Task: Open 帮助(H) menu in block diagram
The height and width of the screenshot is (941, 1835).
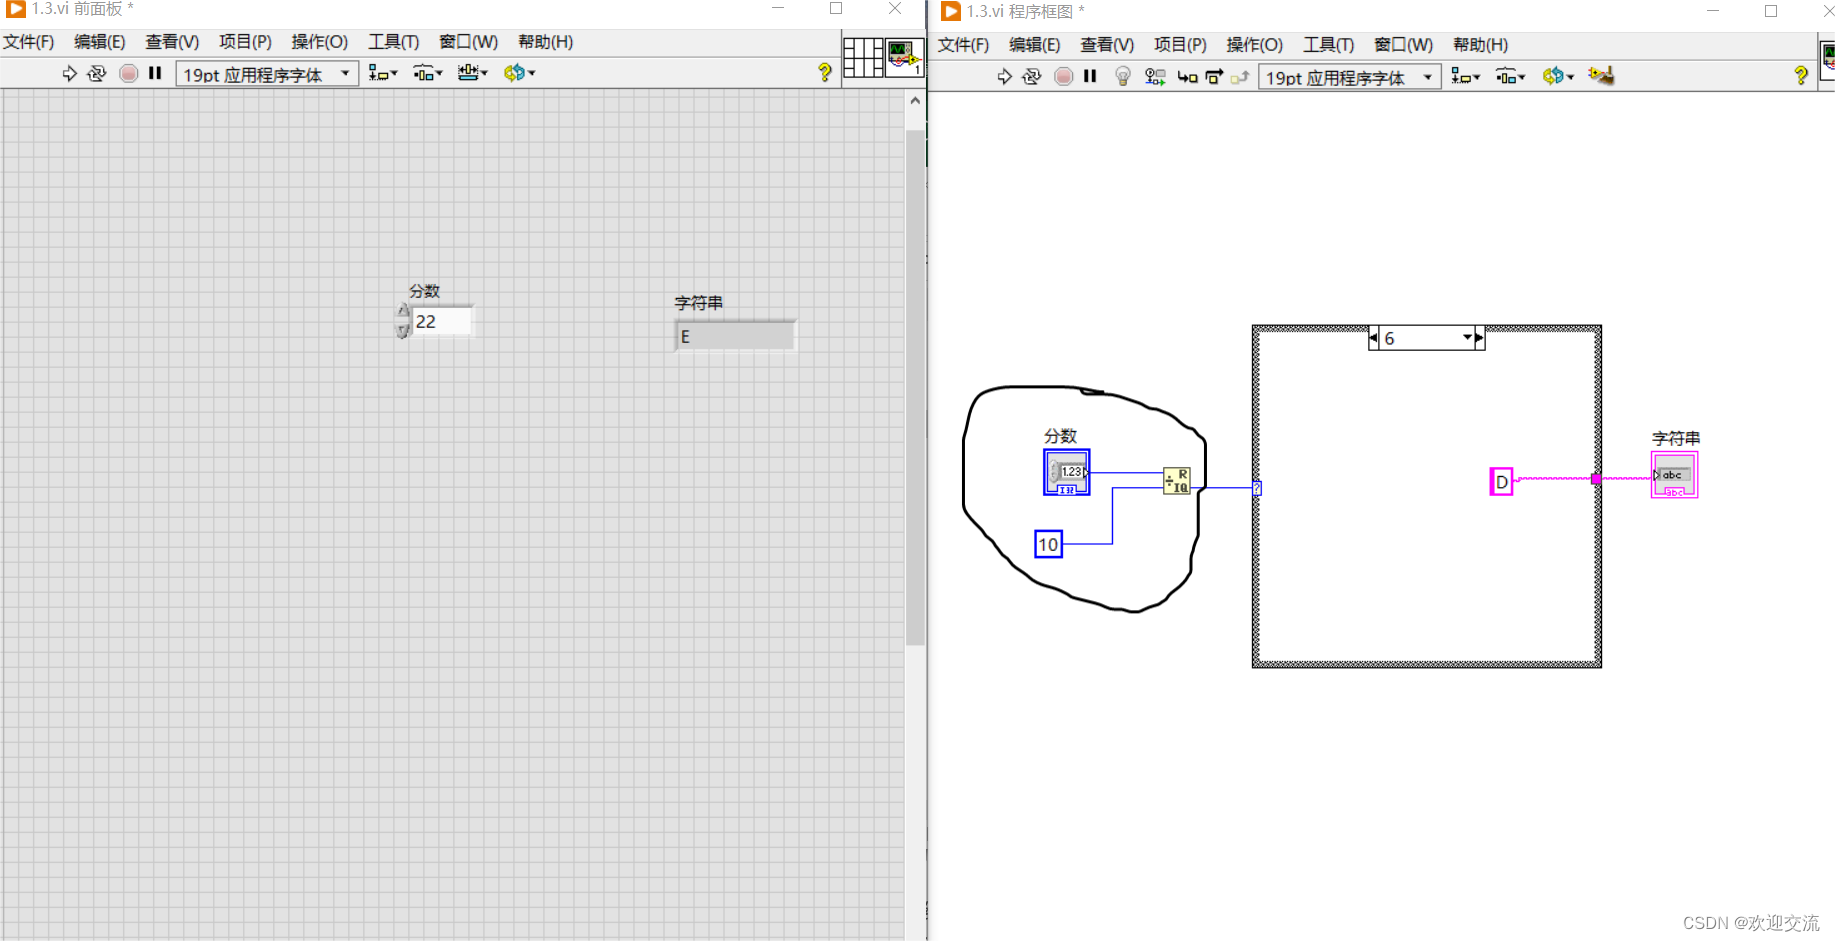Action: point(1480,45)
